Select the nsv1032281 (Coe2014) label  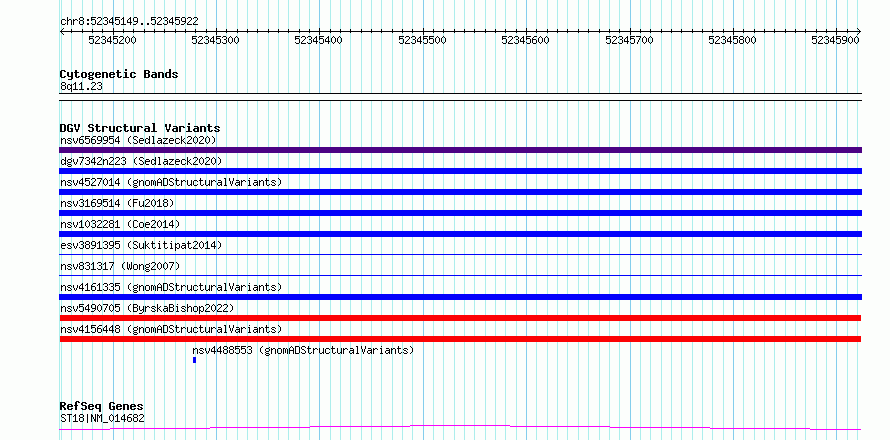(x=120, y=224)
